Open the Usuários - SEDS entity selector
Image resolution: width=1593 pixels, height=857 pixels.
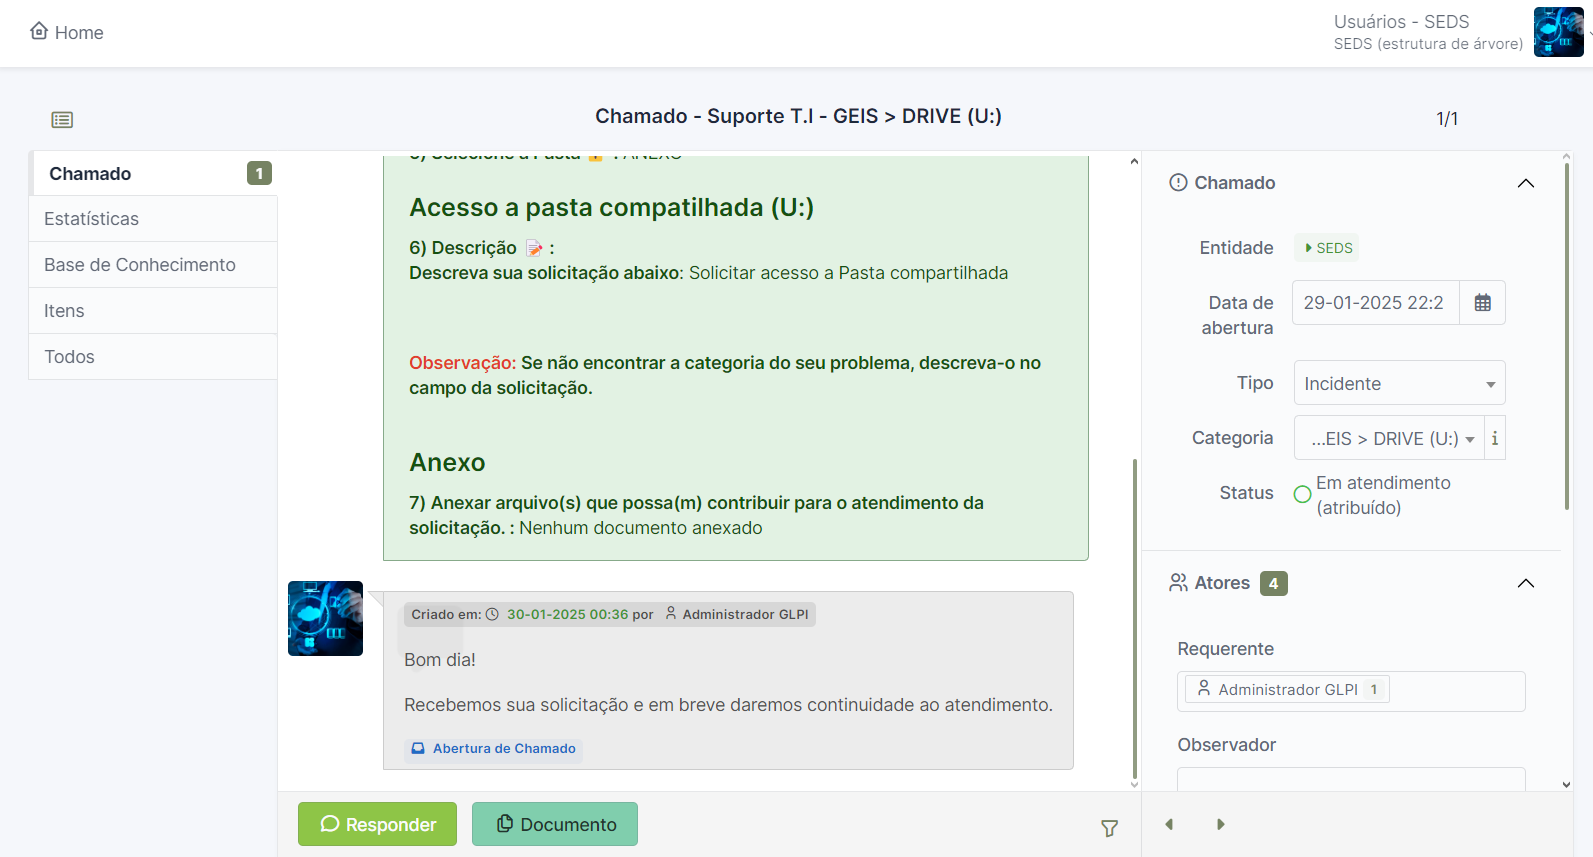(1428, 32)
